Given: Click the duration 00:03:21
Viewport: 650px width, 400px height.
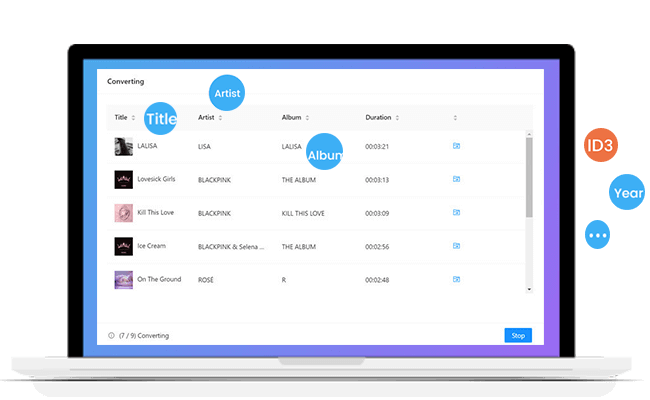Looking at the screenshot, I should 377,147.
